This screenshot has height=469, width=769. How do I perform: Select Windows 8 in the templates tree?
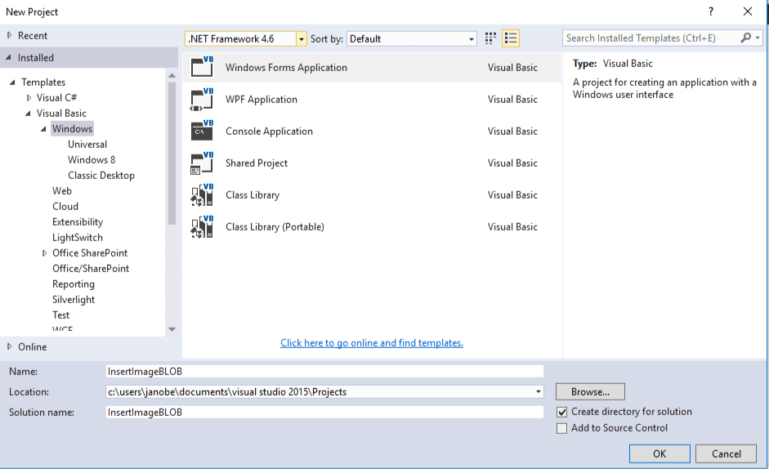pyautogui.click(x=92, y=160)
